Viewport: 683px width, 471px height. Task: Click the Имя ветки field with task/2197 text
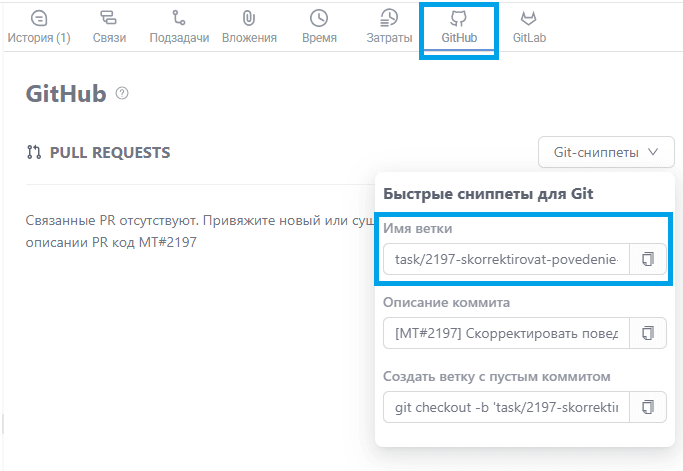click(506, 259)
